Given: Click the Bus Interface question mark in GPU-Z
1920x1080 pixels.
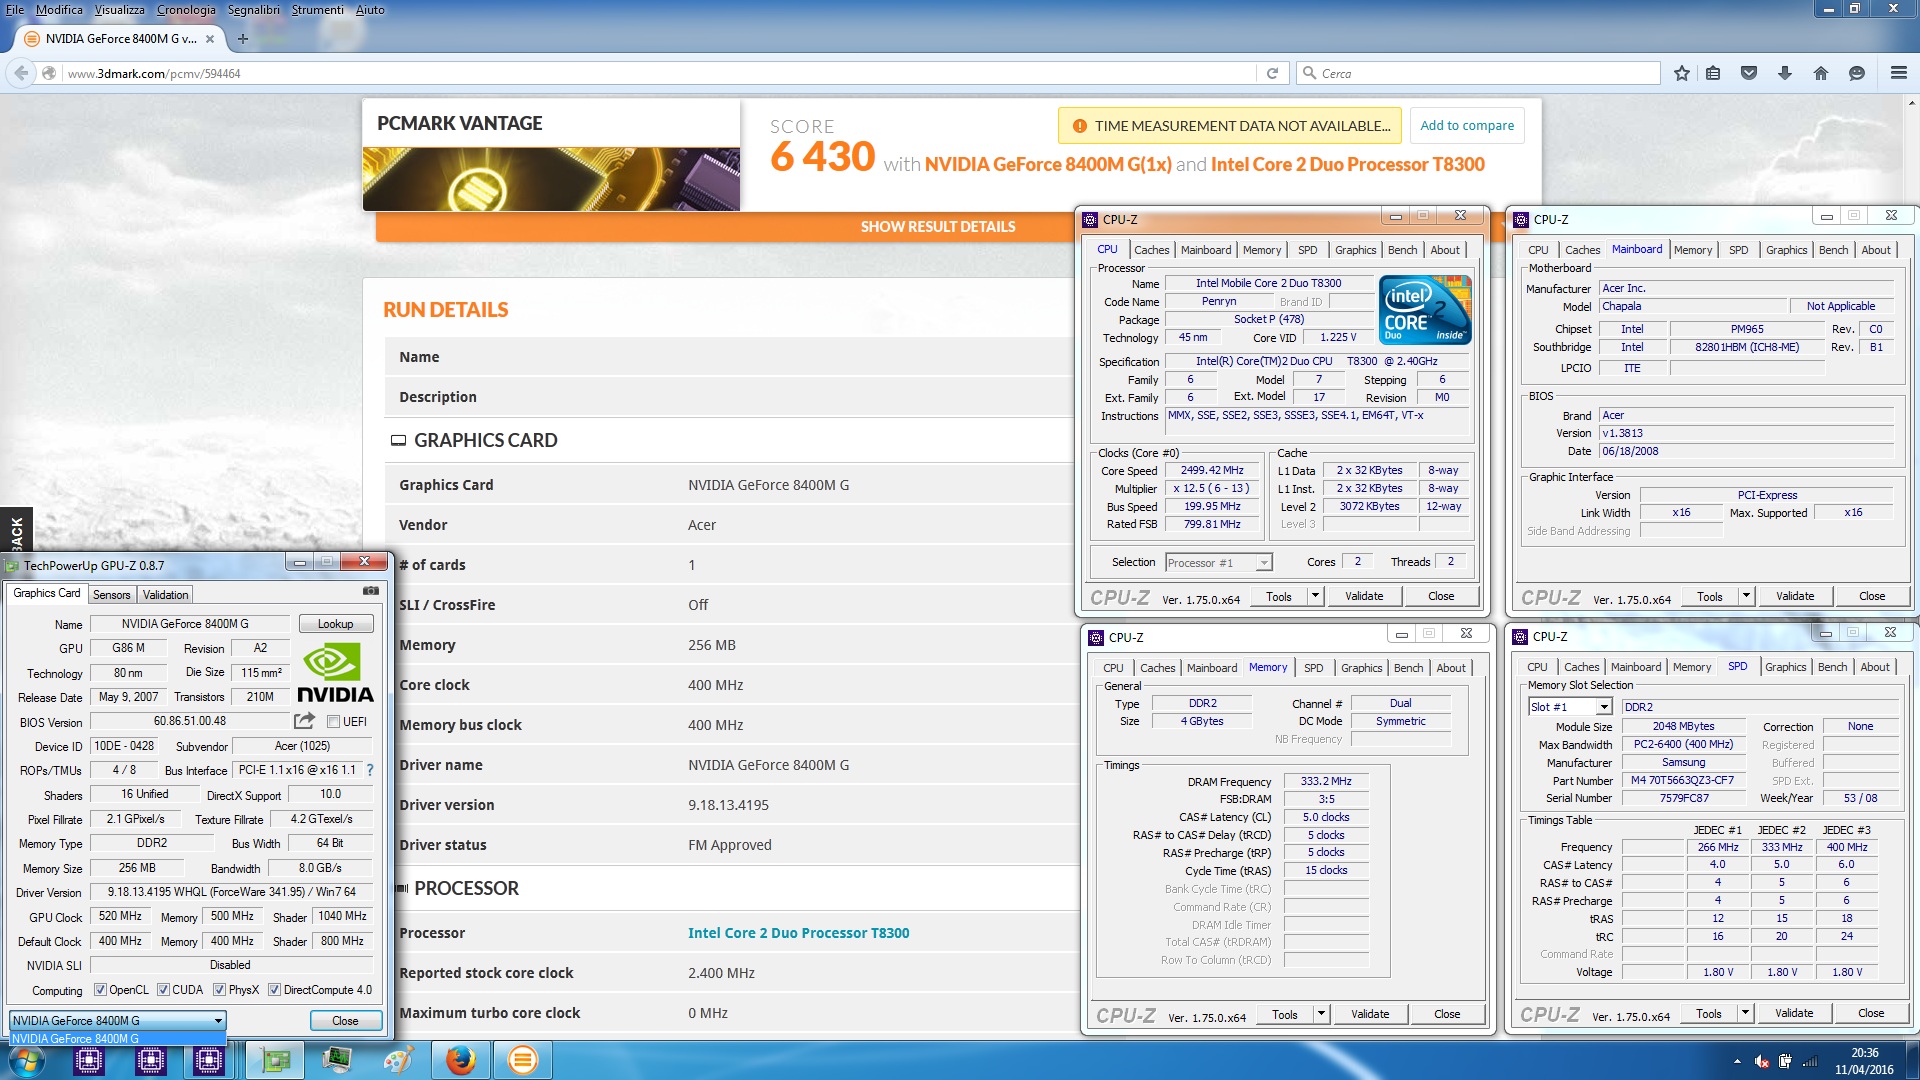Looking at the screenshot, I should click(370, 770).
